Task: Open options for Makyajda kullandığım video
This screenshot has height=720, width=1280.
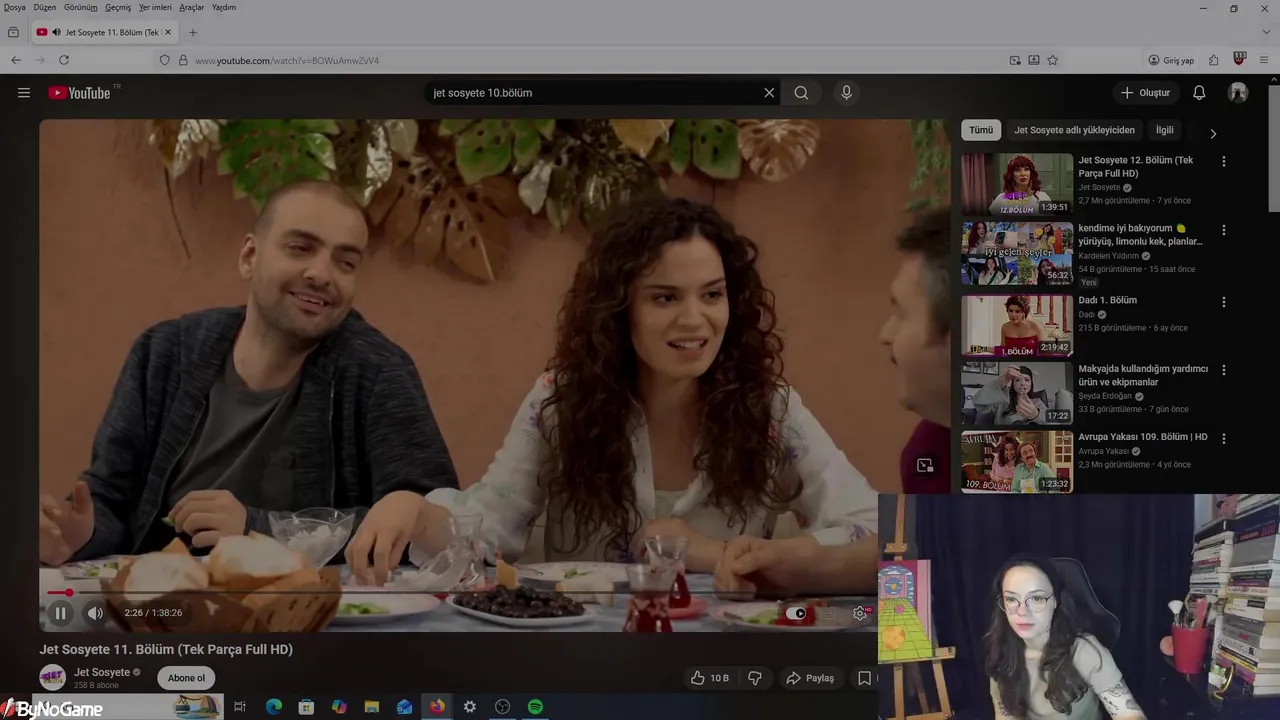Action: pyautogui.click(x=1223, y=370)
